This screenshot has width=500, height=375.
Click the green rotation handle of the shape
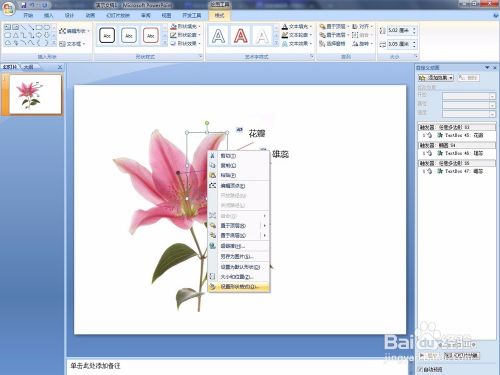tap(207, 123)
